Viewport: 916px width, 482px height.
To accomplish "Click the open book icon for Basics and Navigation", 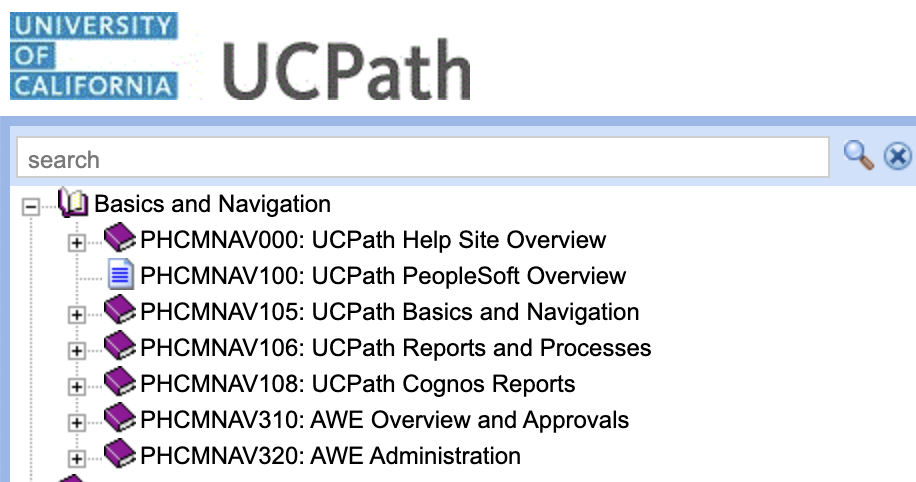I will click(x=73, y=203).
